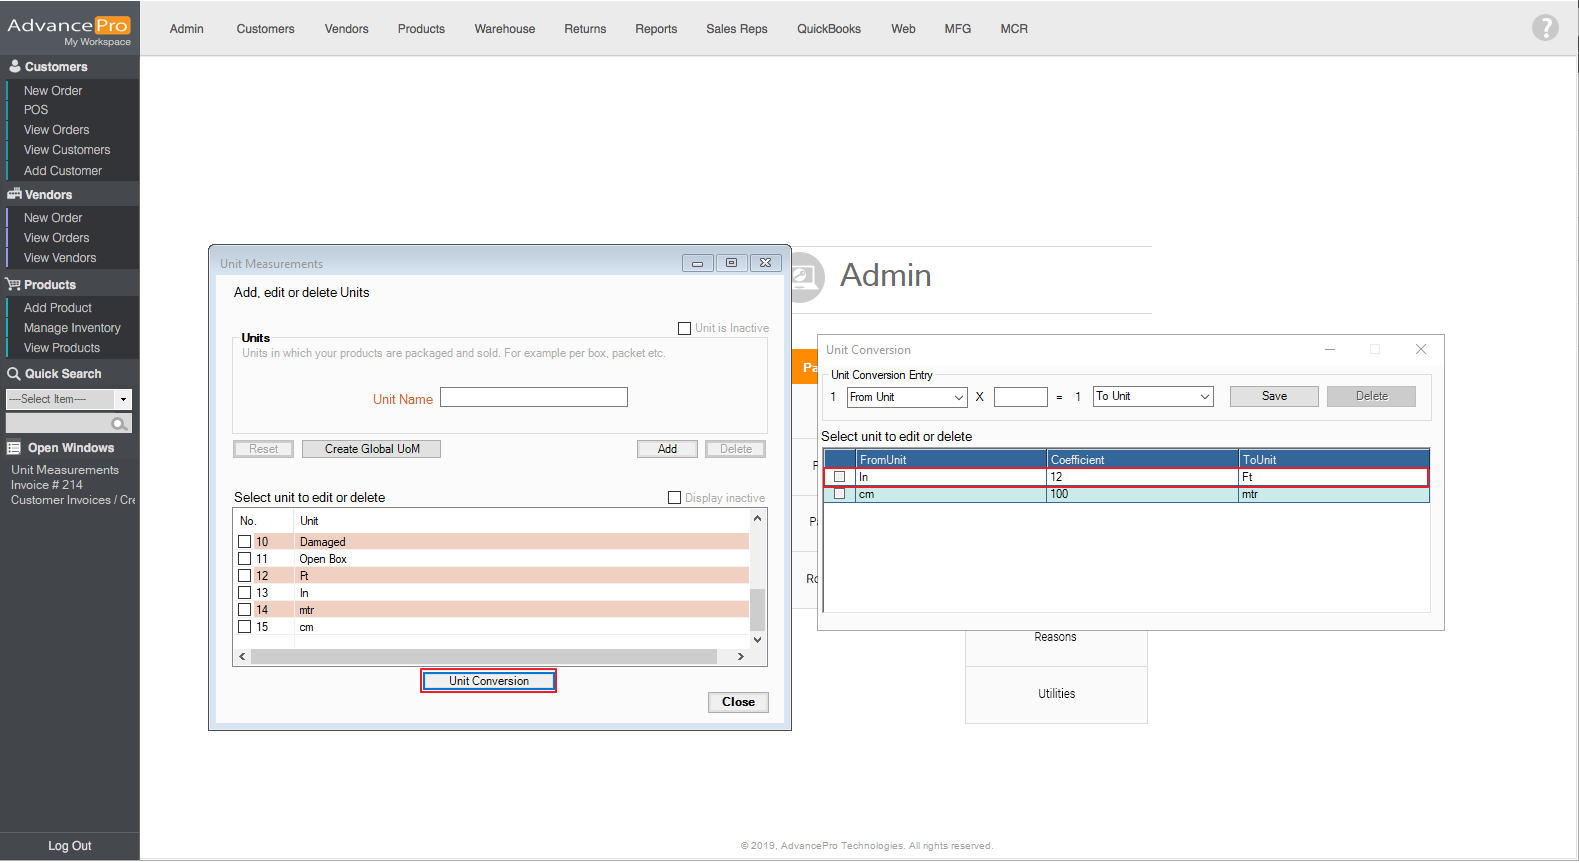The height and width of the screenshot is (863, 1579).
Task: Enable the Unit is Inactive checkbox
Action: pos(684,328)
